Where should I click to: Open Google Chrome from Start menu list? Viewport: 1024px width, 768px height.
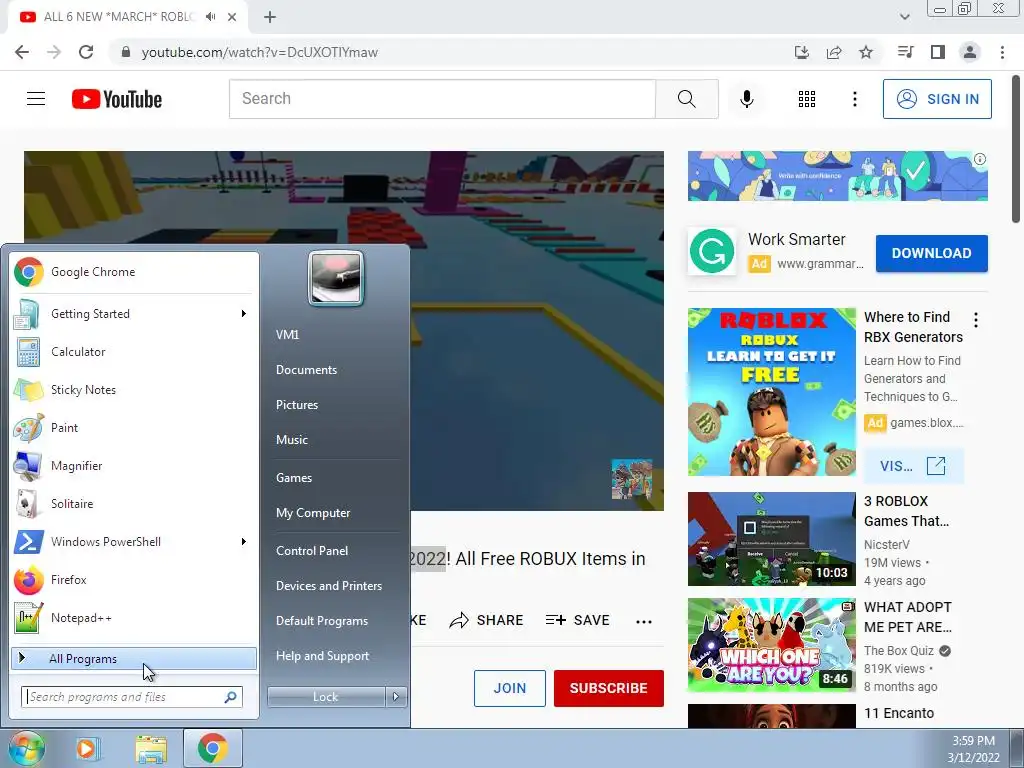[133, 272]
